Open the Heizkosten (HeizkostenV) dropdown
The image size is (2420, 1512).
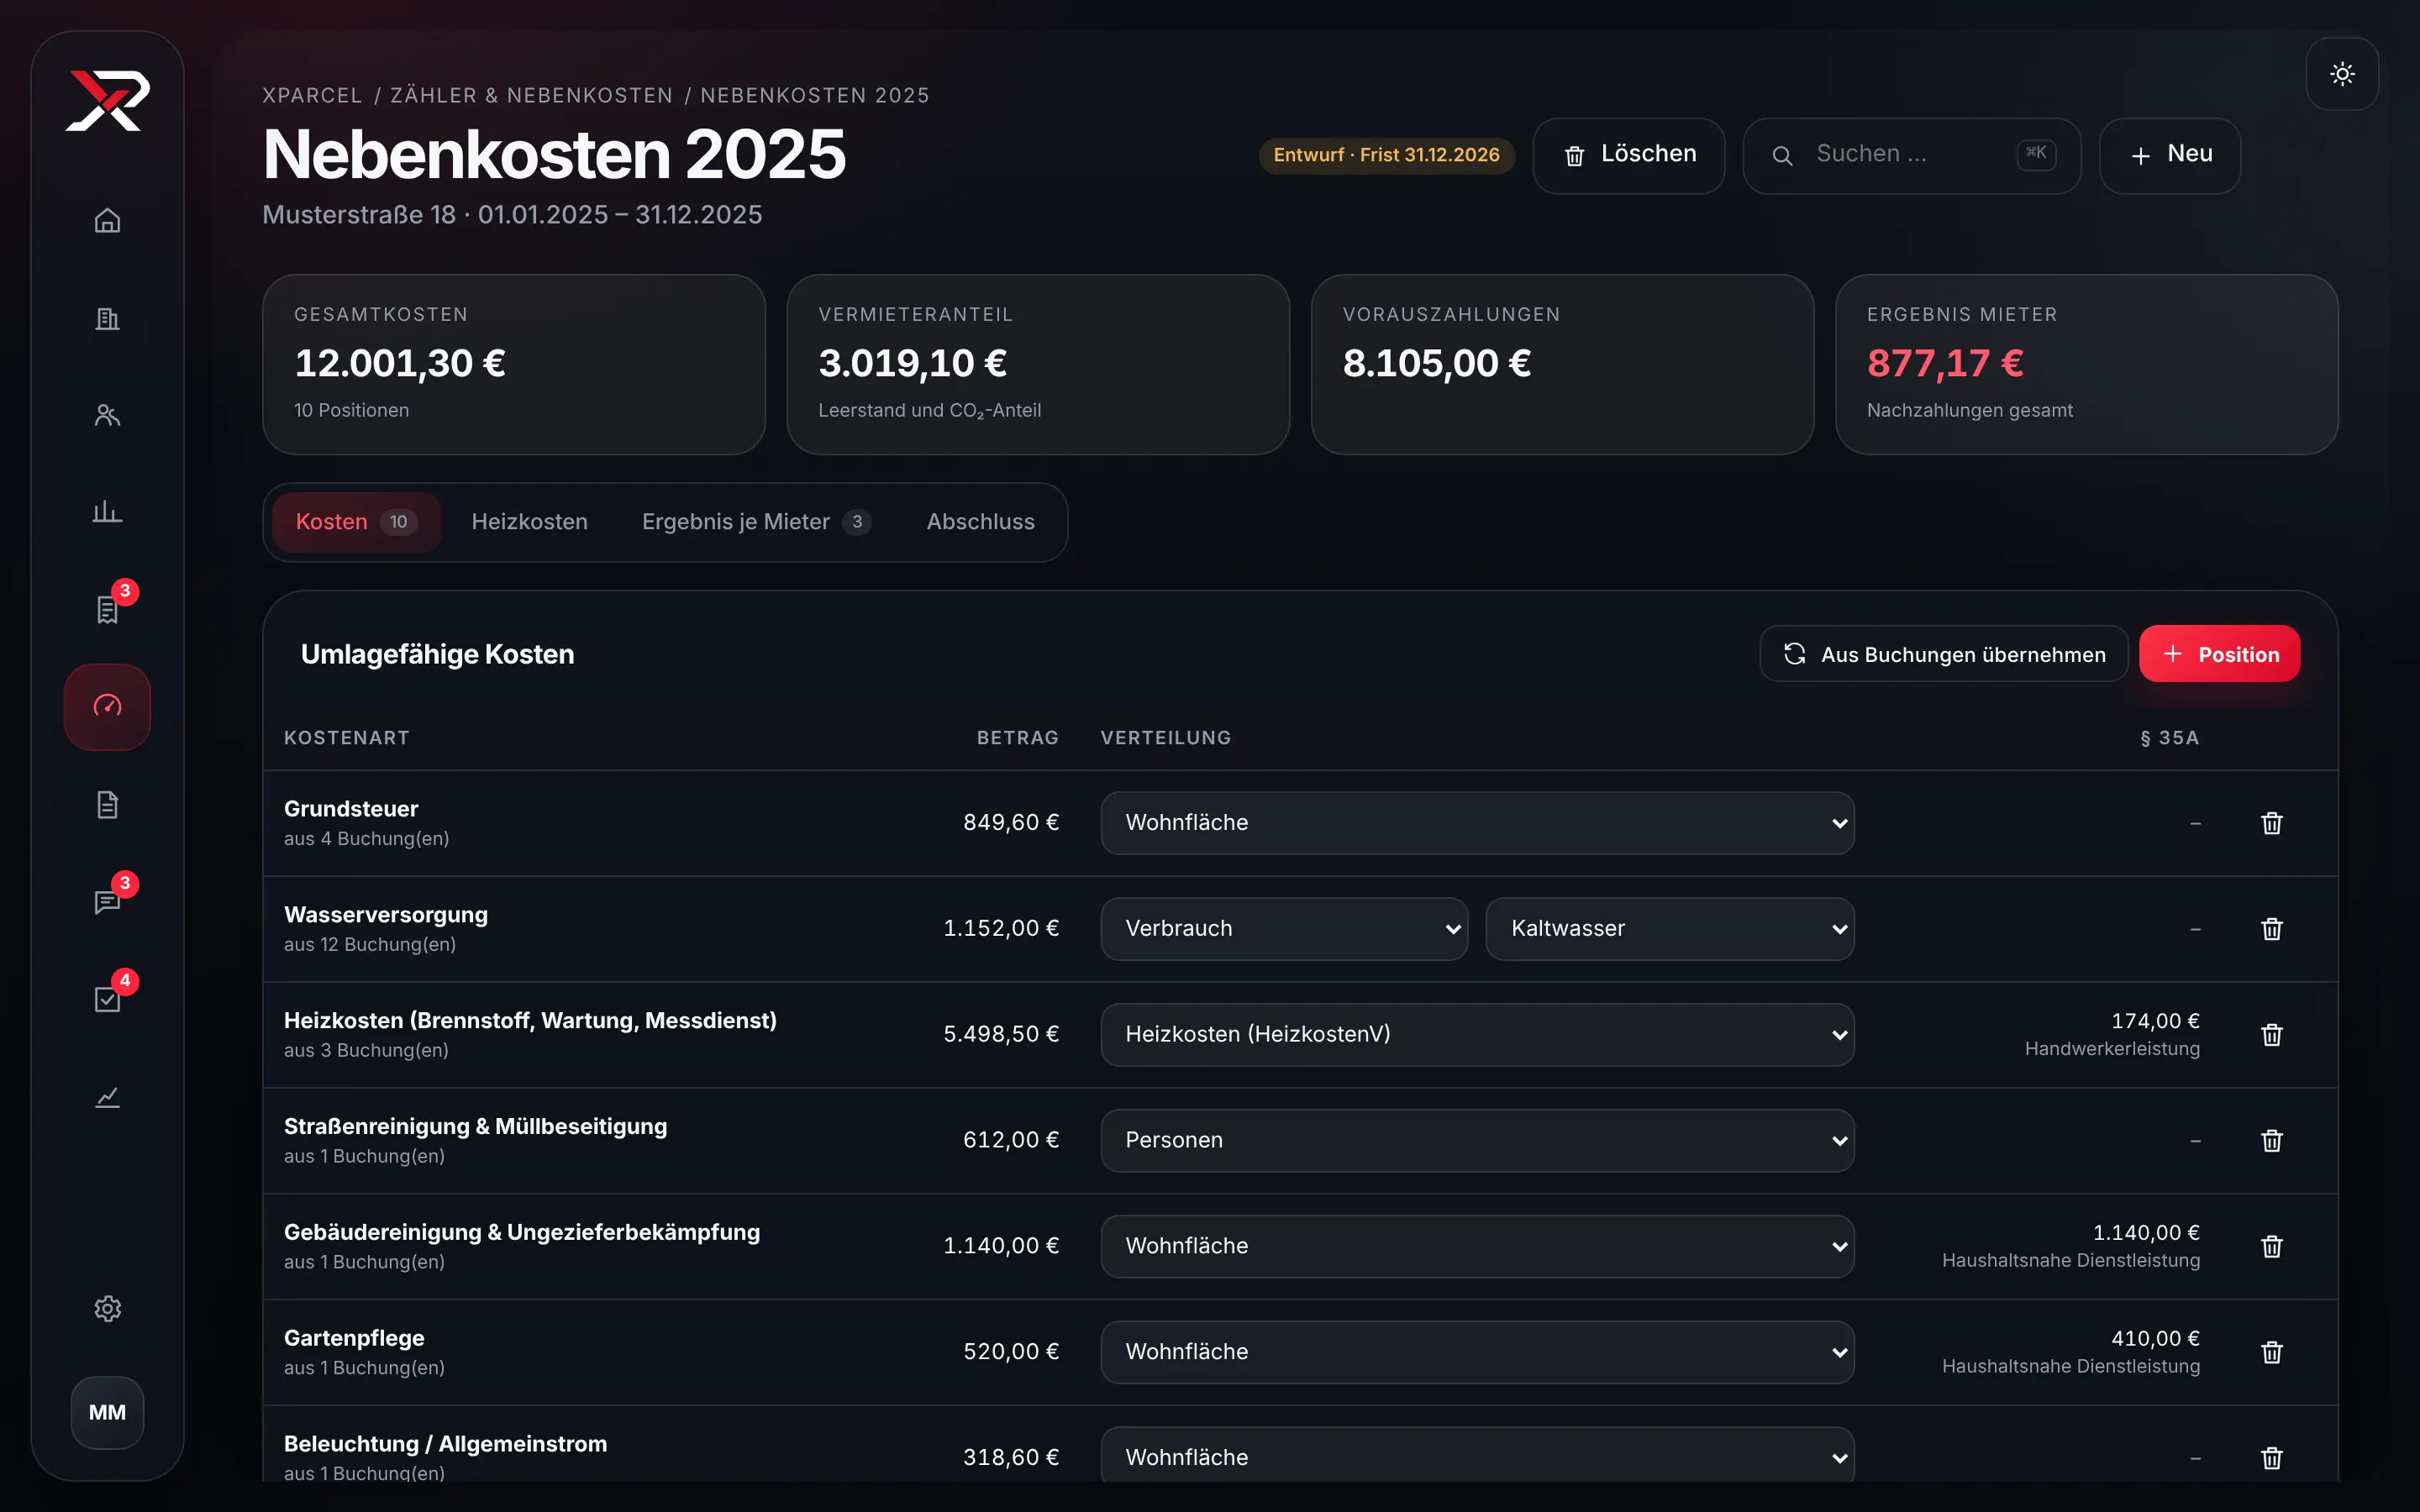click(x=1477, y=1035)
